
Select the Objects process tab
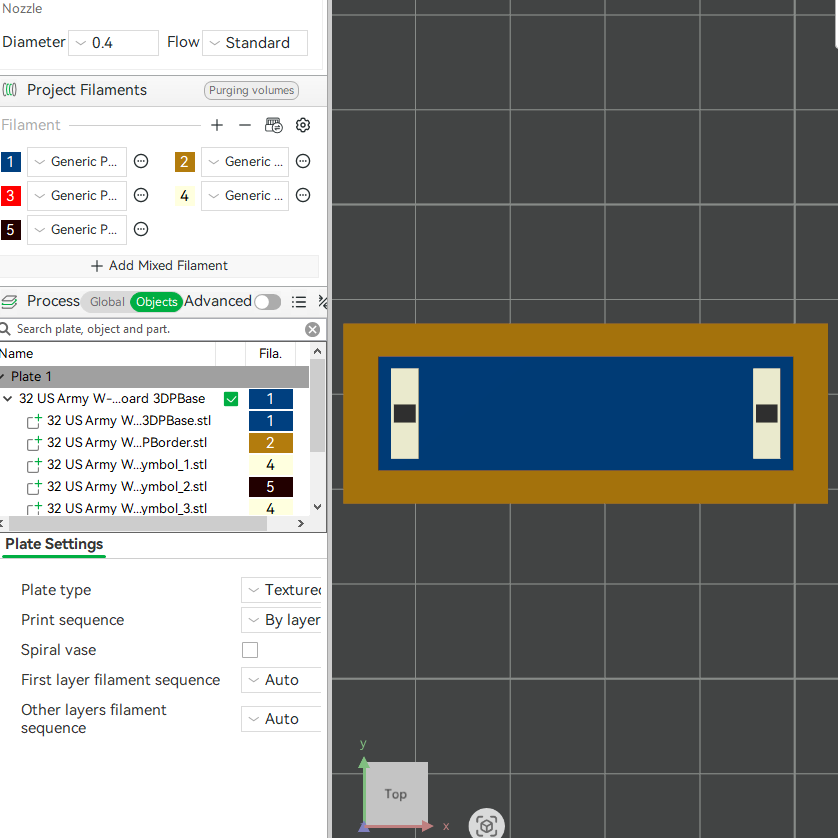point(157,302)
